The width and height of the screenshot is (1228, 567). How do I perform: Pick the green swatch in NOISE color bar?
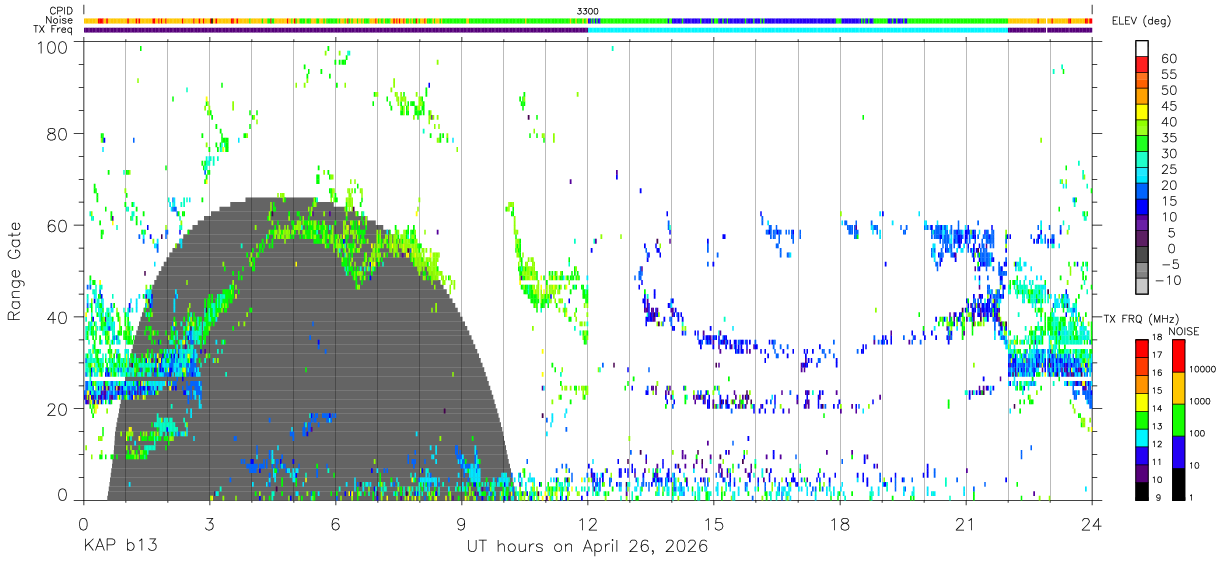[x=1177, y=420]
